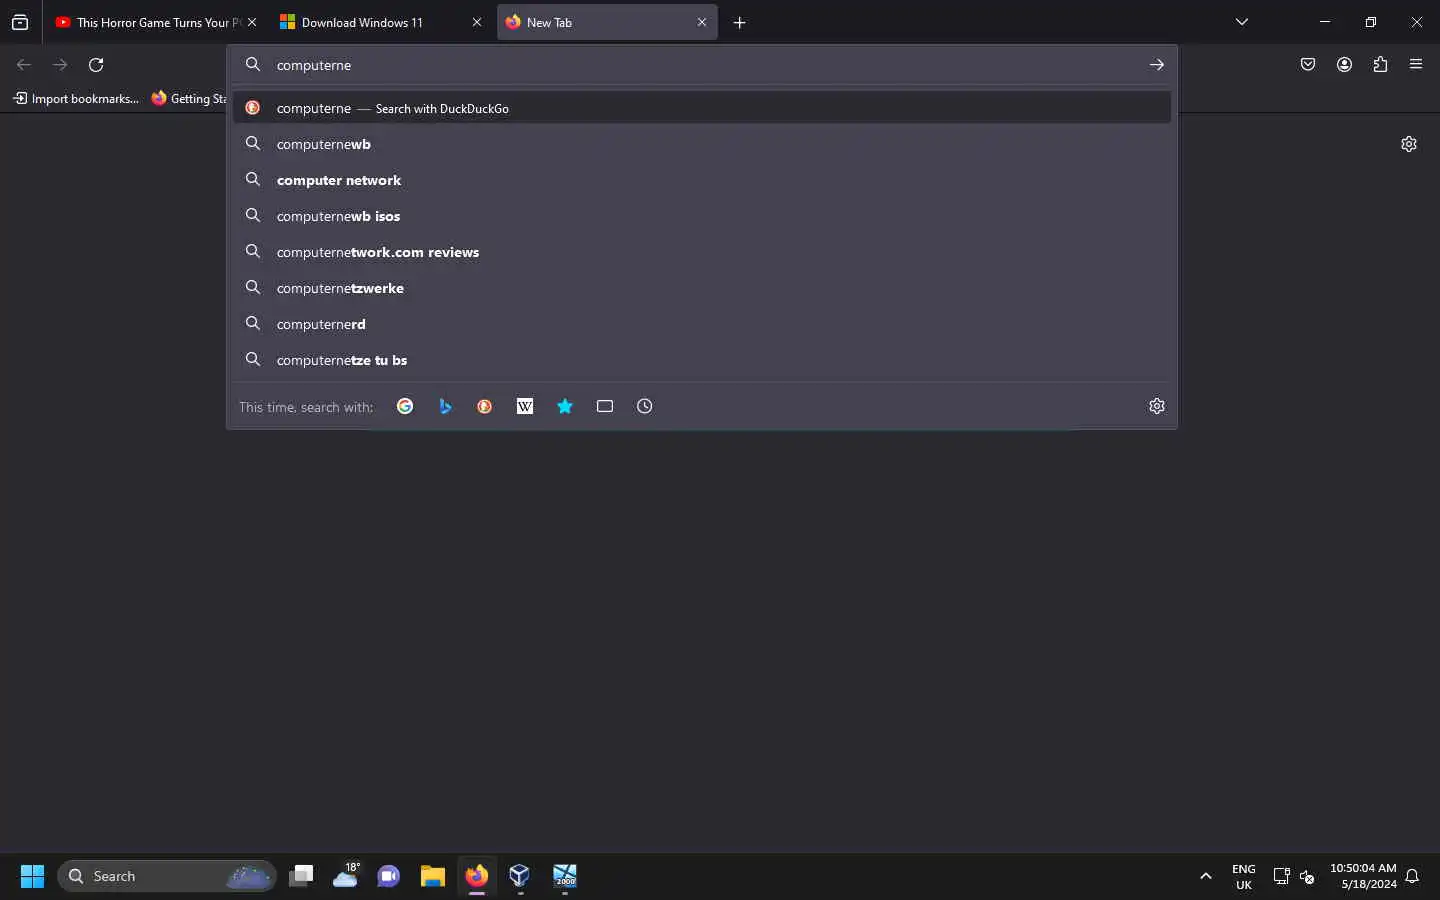1440x900 pixels.
Task: Close the Download Windows 11 tab
Action: pos(477,22)
